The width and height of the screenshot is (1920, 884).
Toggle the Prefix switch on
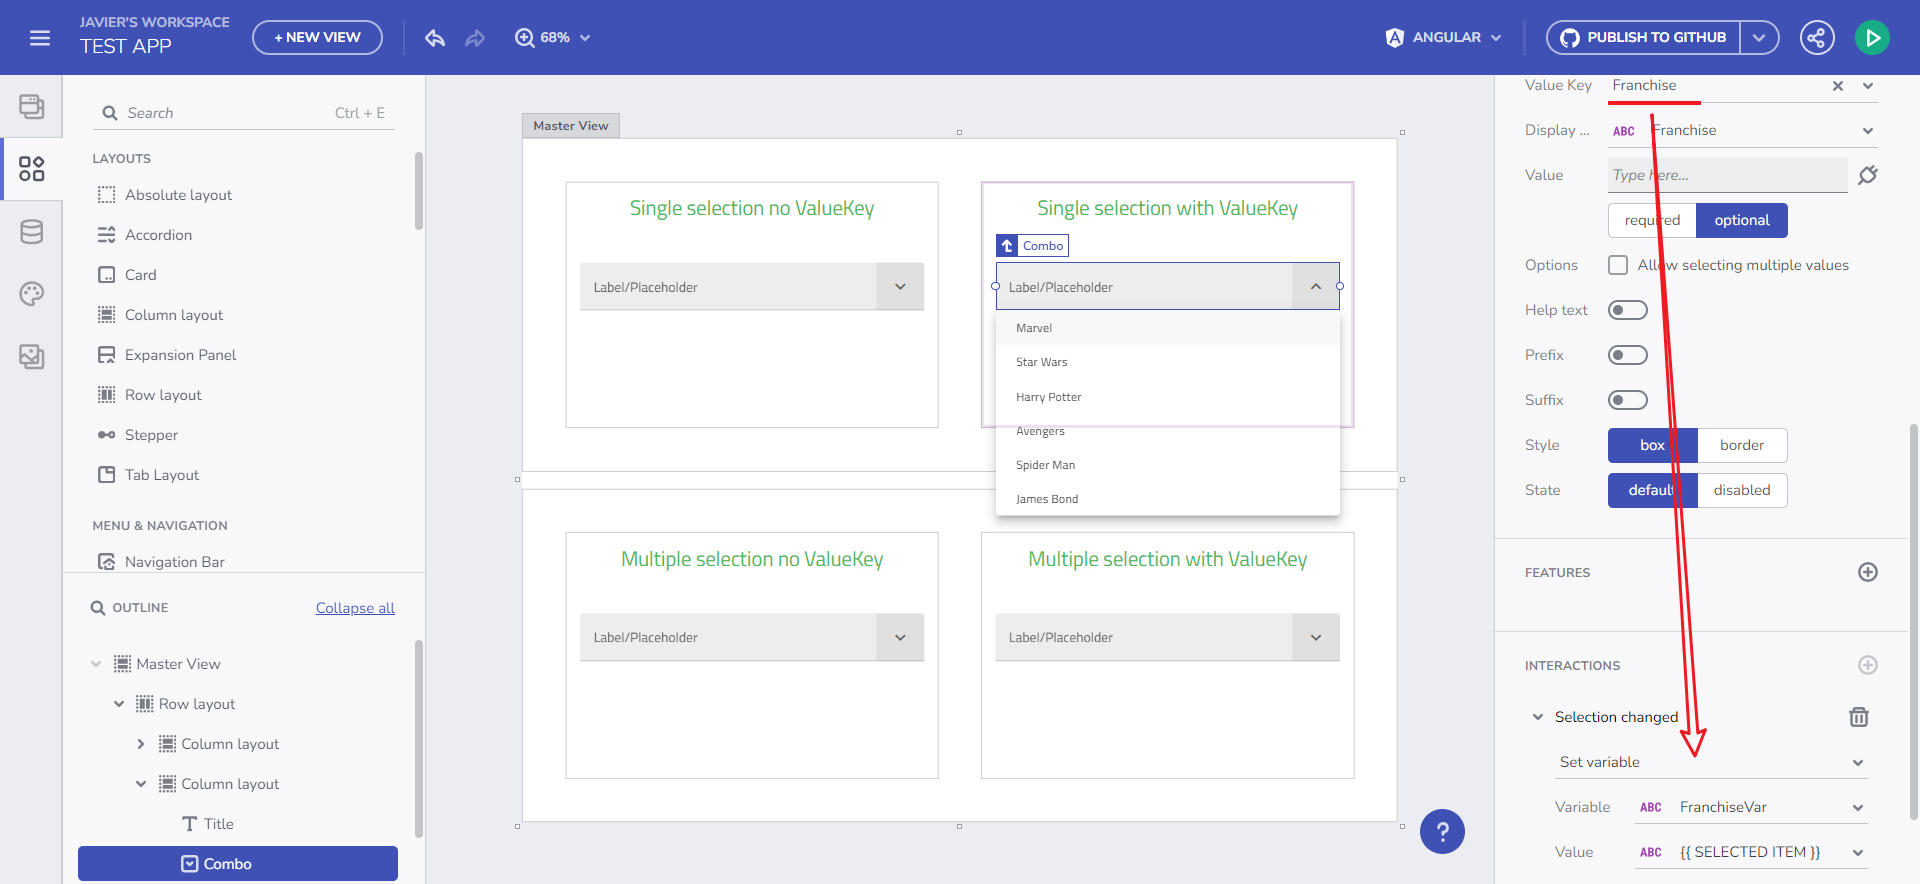click(1627, 355)
